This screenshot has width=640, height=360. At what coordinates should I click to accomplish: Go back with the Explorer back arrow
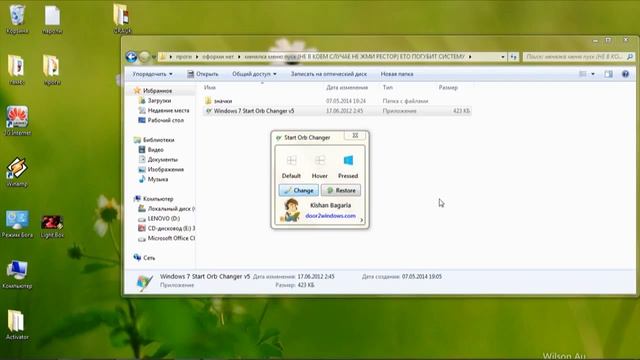(x=131, y=57)
